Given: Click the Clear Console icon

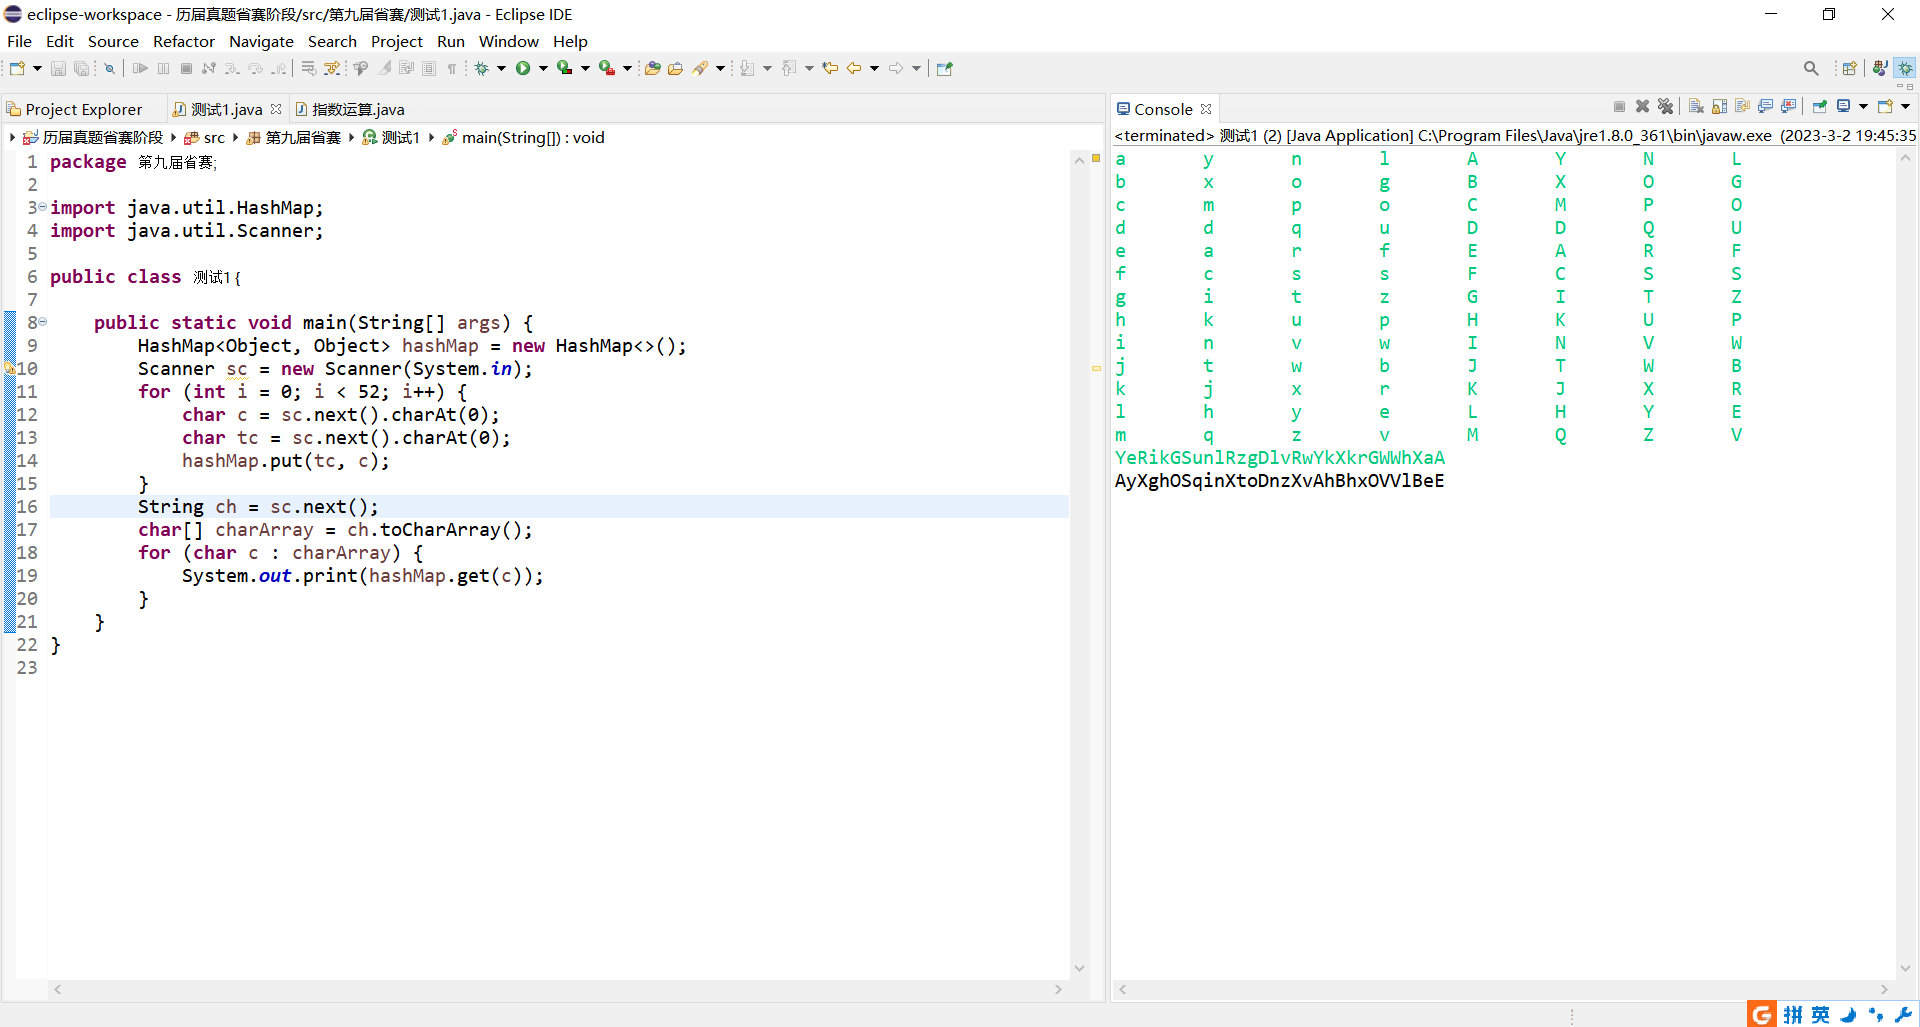Looking at the screenshot, I should point(1696,106).
